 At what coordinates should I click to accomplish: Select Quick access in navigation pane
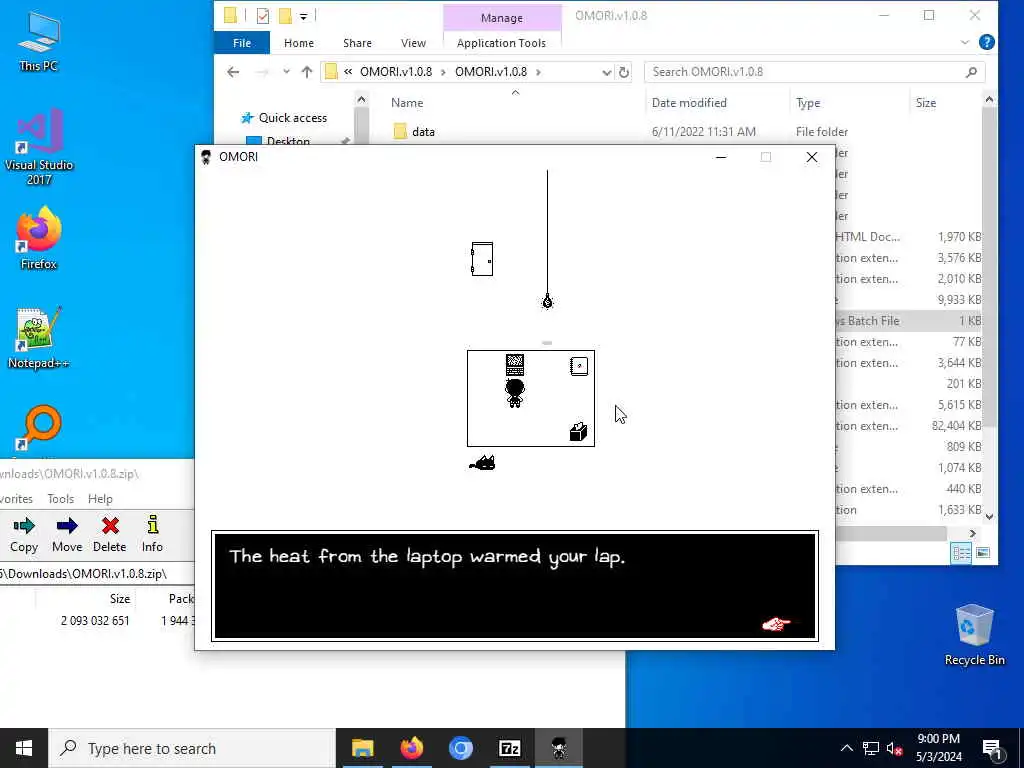click(293, 118)
